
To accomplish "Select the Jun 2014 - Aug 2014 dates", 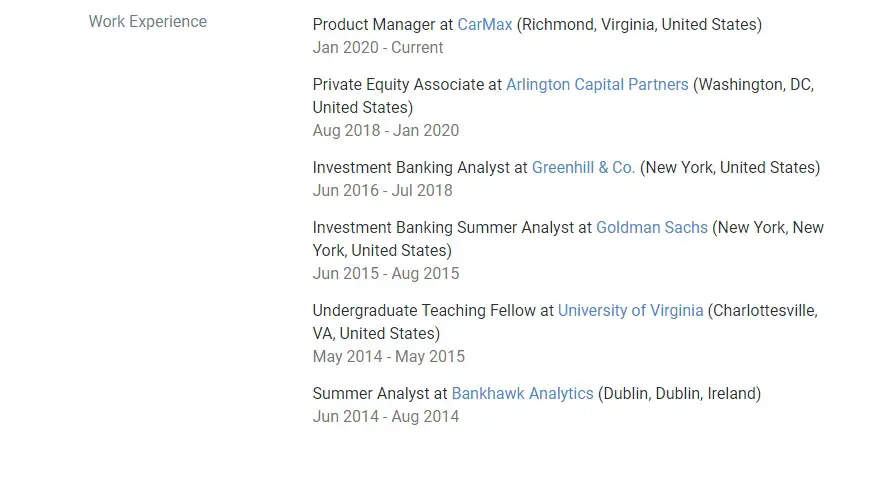I will pos(386,417).
